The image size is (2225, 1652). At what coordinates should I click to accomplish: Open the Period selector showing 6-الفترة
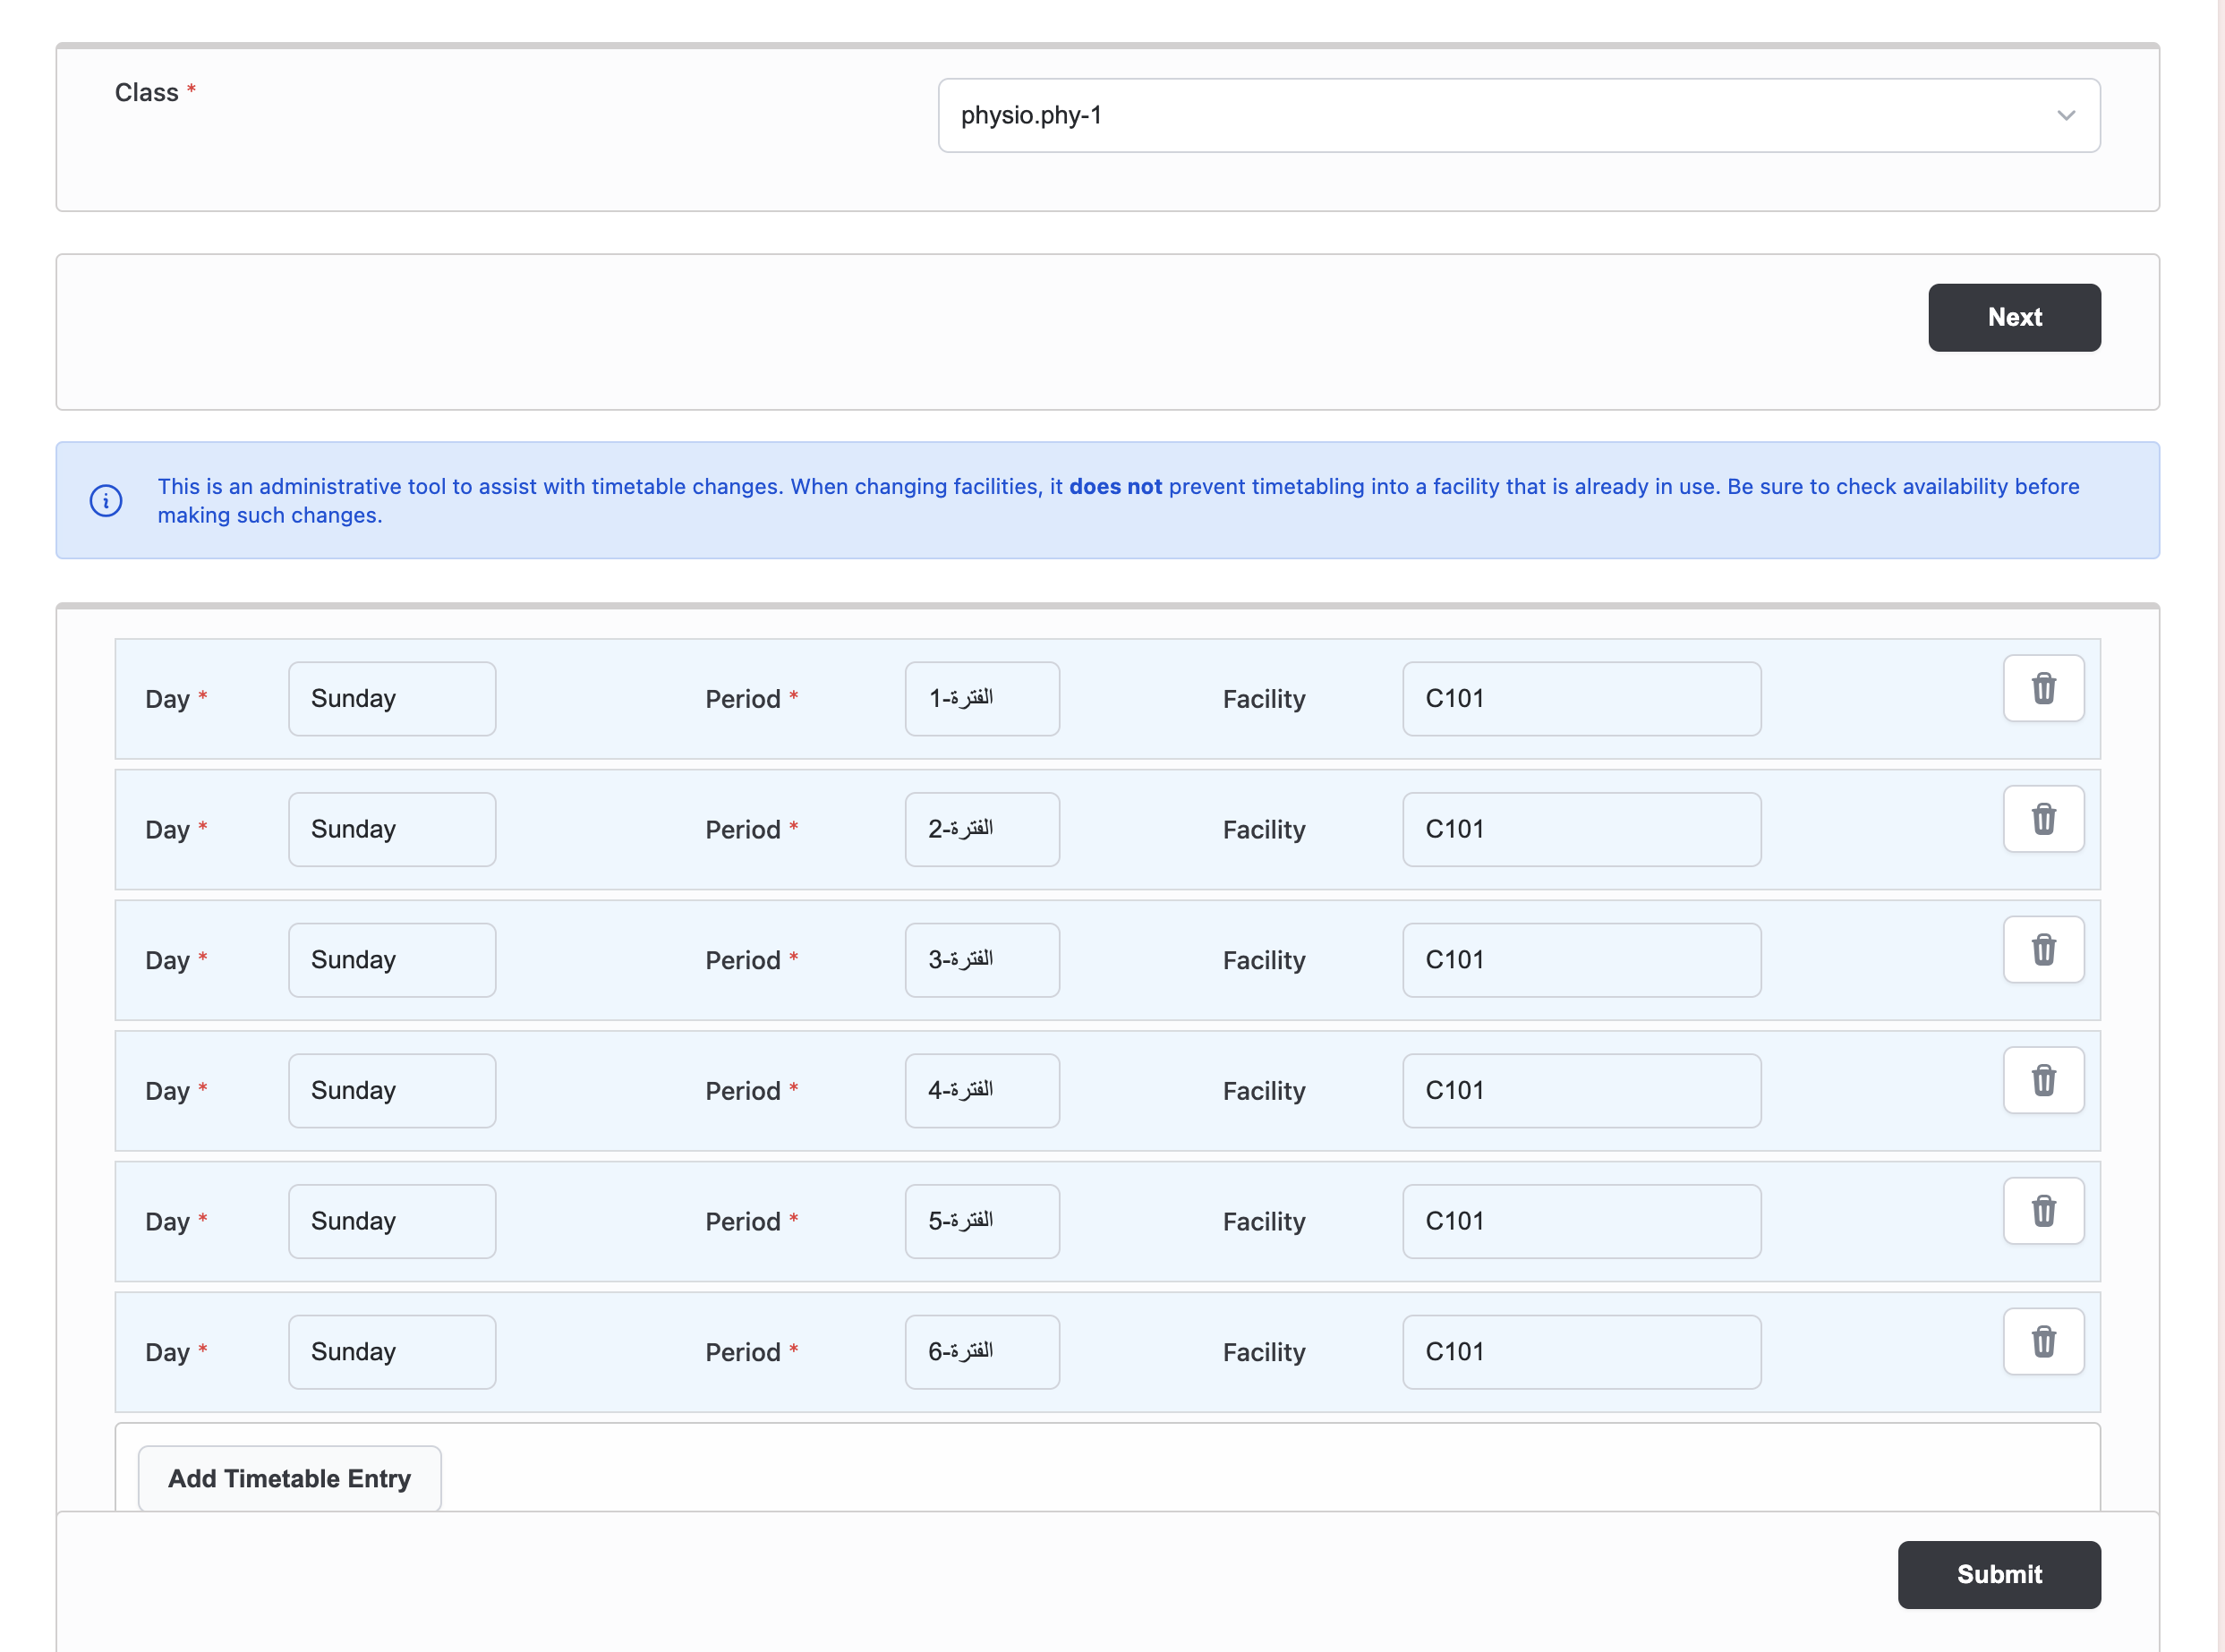click(x=982, y=1352)
